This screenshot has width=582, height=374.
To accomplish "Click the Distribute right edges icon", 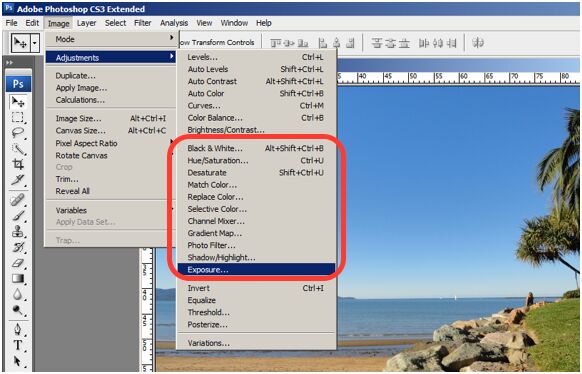I will [x=451, y=43].
